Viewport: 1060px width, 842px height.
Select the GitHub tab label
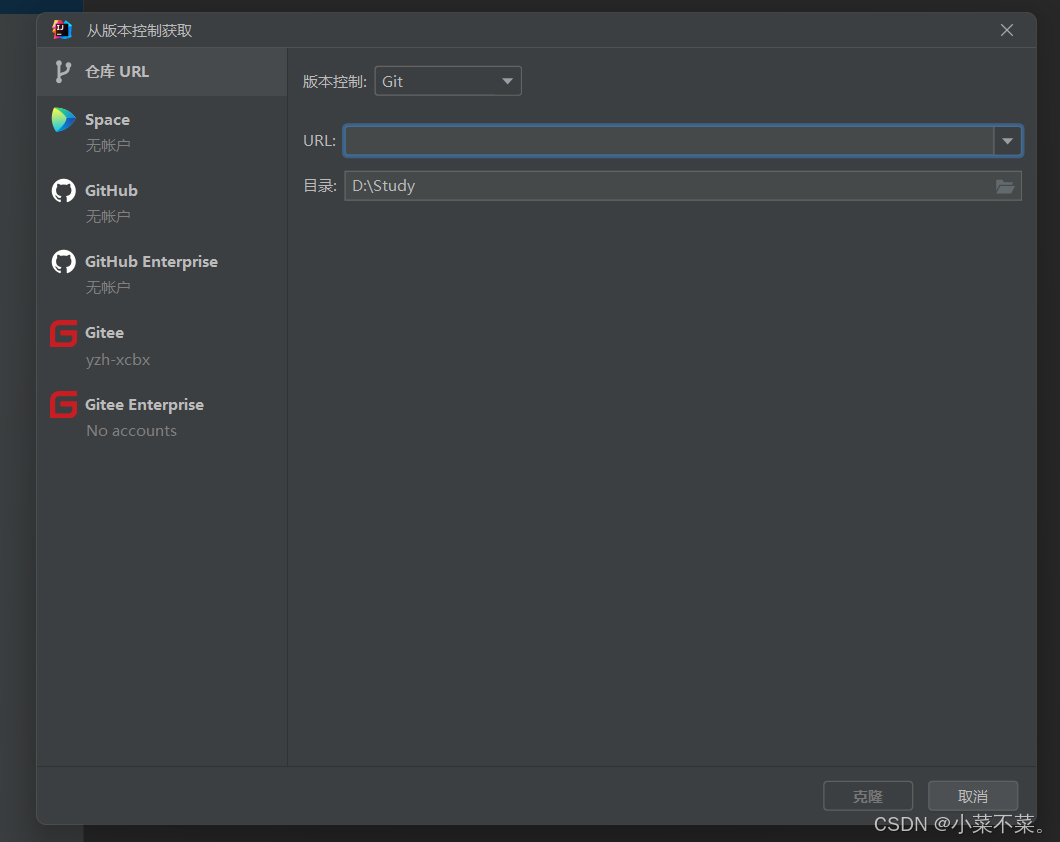pos(112,191)
